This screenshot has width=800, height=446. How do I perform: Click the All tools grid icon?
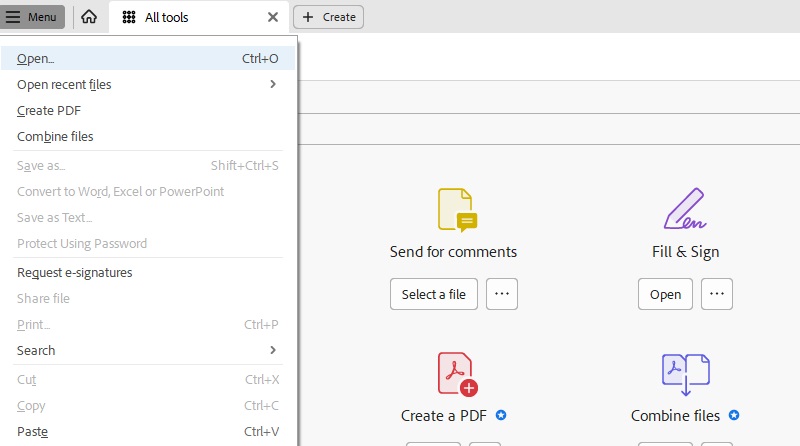(x=129, y=17)
